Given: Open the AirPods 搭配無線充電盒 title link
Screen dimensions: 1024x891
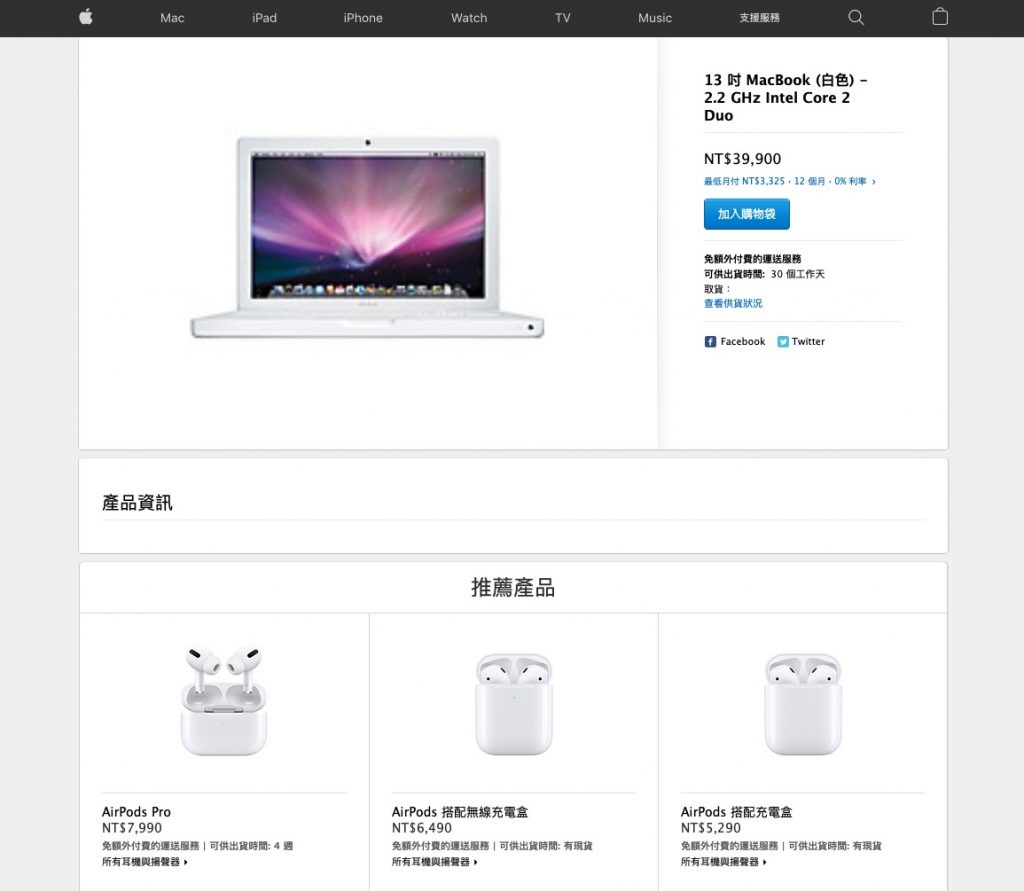Looking at the screenshot, I should point(460,812).
